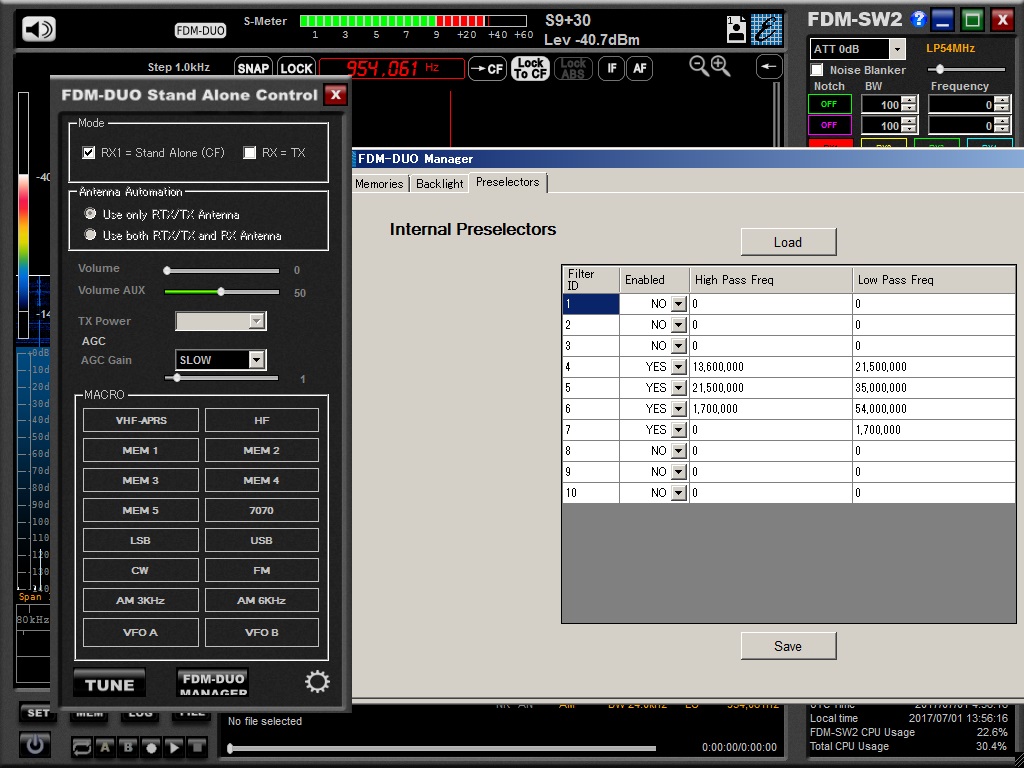Set loop marker B
1024x768 pixels.
coord(128,746)
